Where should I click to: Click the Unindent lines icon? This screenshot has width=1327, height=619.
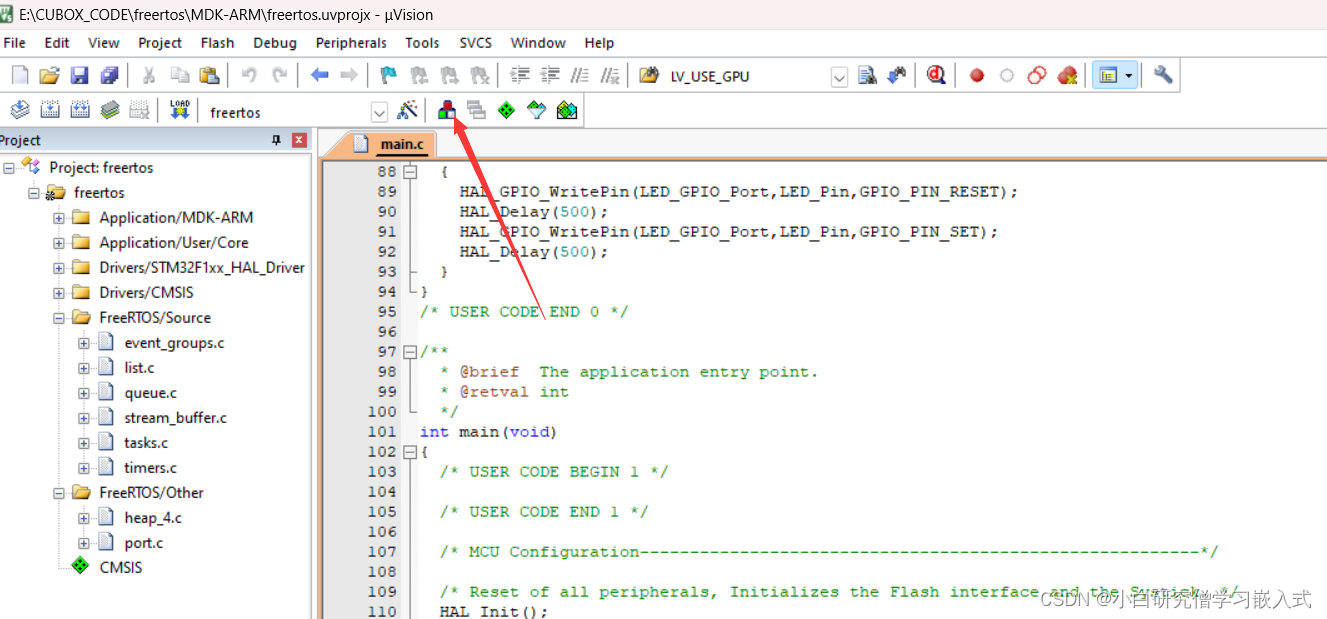(549, 75)
